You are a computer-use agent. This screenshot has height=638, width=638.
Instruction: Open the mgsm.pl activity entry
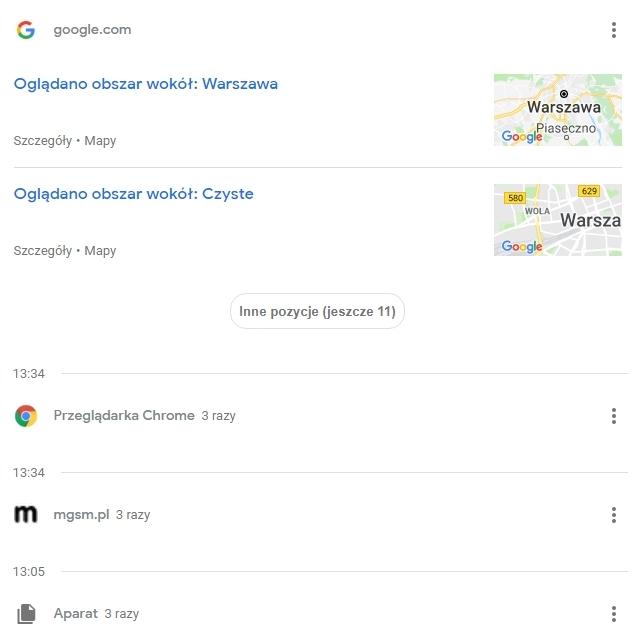point(81,515)
